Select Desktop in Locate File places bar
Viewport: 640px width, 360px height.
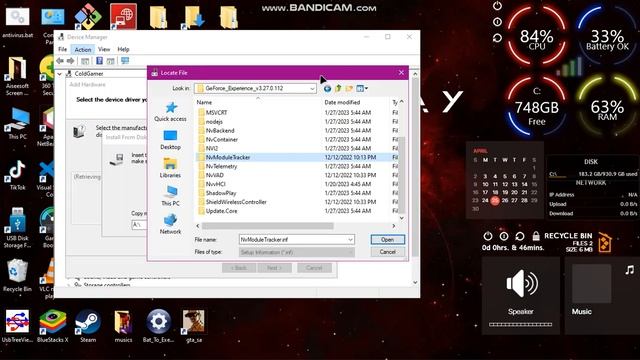[170, 140]
